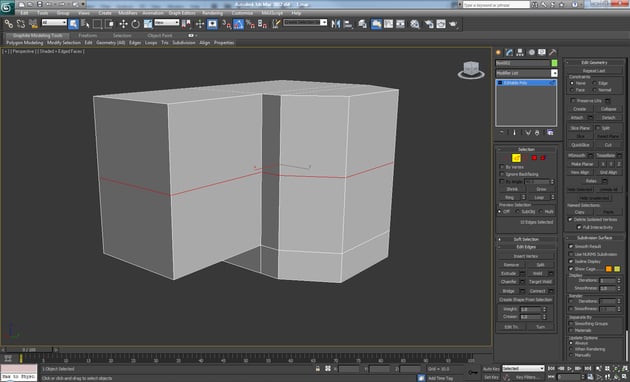Image resolution: width=630 pixels, height=382 pixels.
Task: Open the Customize menu
Action: (242, 13)
